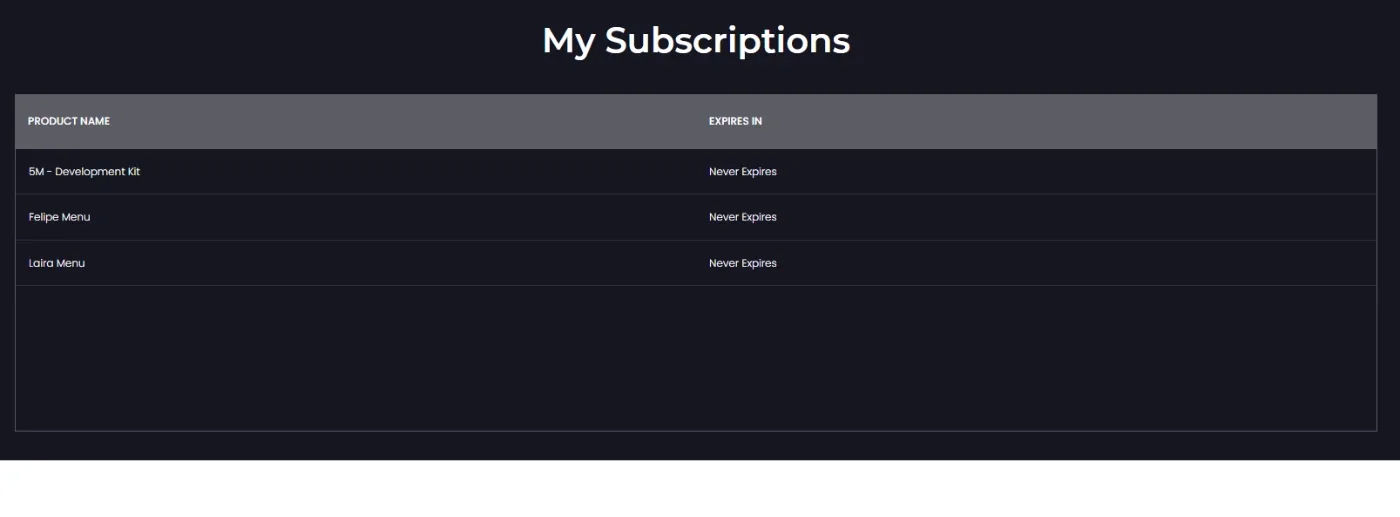The width and height of the screenshot is (1400, 517).
Task: Click the My Subscriptions page heading
Action: click(x=696, y=41)
